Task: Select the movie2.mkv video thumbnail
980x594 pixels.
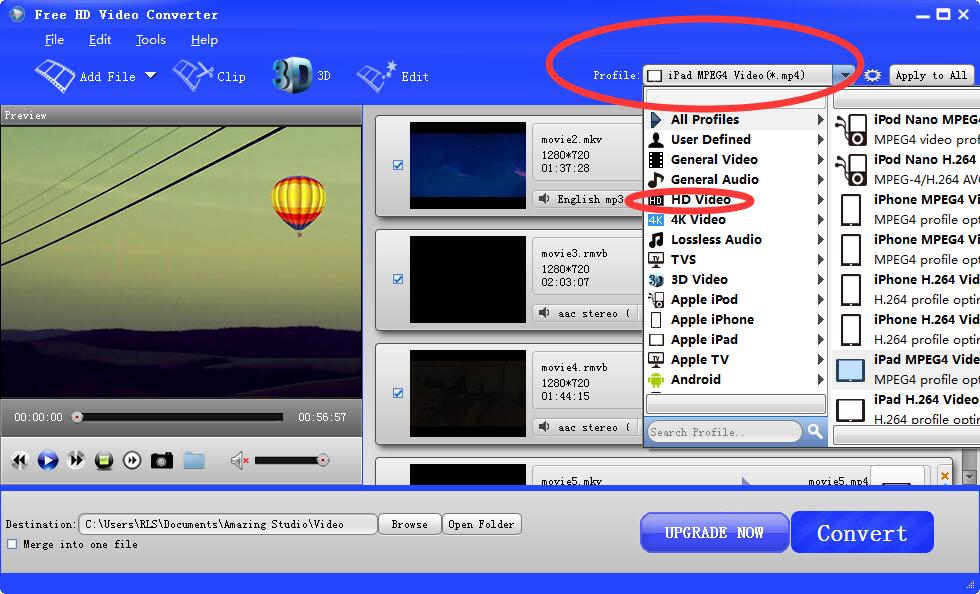Action: point(468,166)
